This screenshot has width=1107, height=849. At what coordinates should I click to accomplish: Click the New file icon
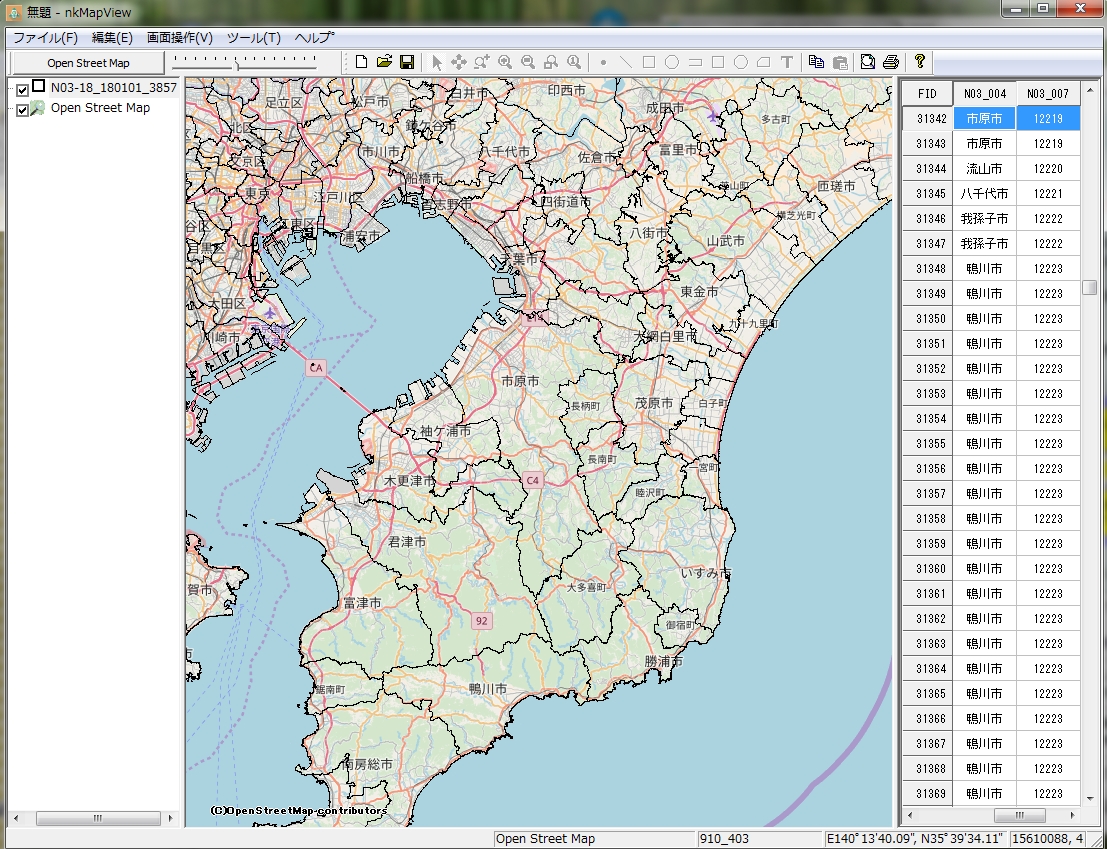click(x=361, y=62)
